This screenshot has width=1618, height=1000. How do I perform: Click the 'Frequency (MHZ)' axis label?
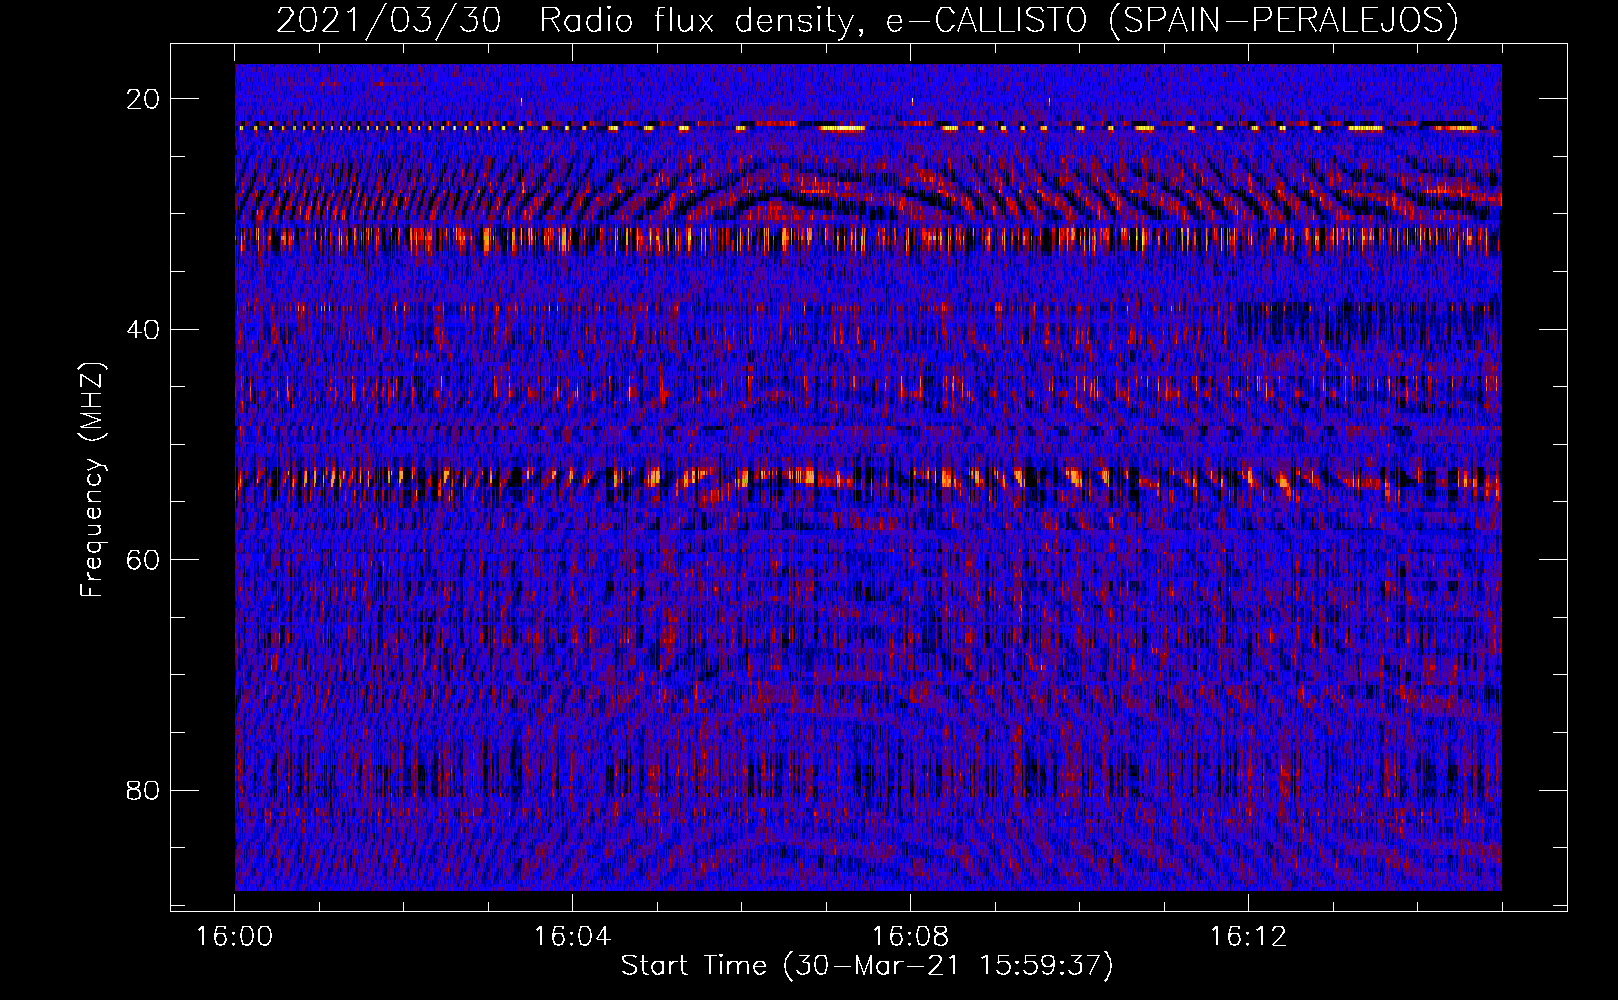point(92,479)
